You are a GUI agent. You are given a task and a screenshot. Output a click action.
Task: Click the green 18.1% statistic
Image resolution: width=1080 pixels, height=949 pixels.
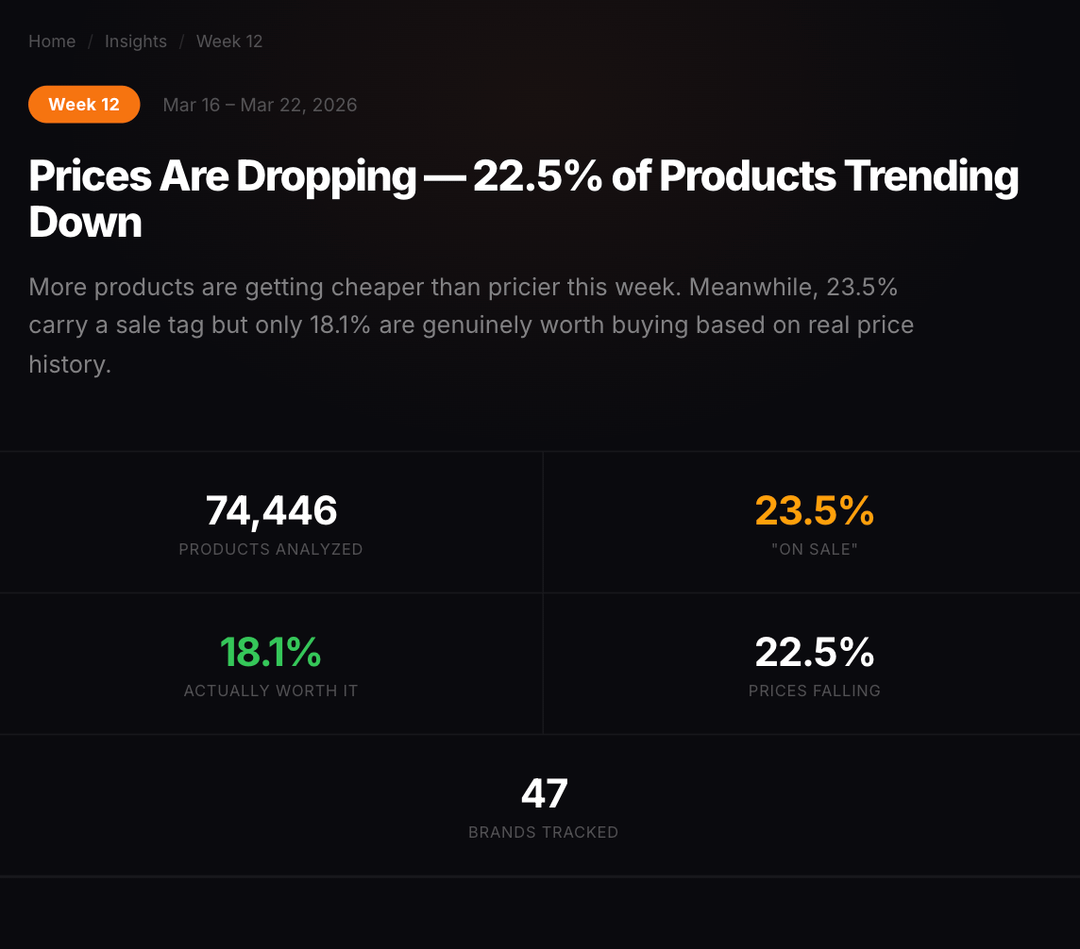pyautogui.click(x=271, y=652)
